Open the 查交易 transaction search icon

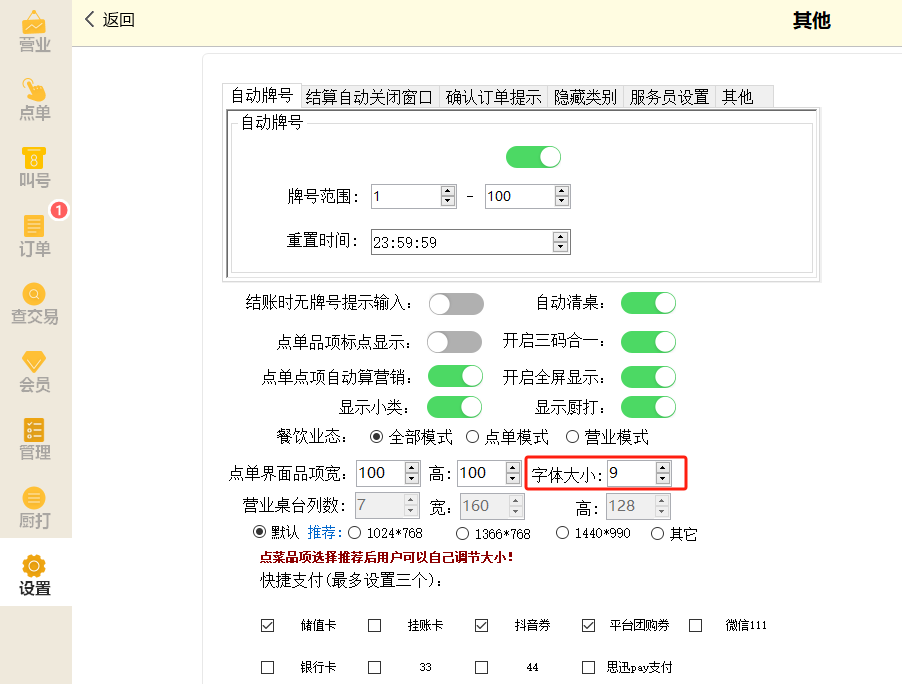(35, 304)
